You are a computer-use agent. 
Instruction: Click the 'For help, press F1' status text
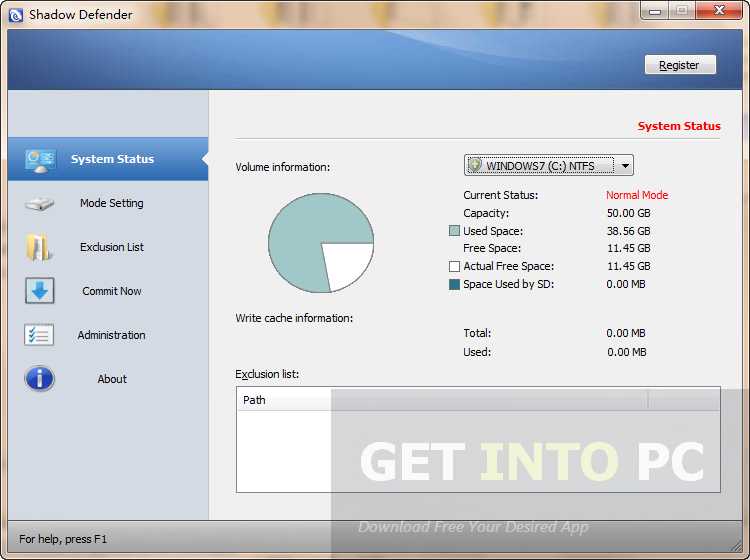point(63,539)
